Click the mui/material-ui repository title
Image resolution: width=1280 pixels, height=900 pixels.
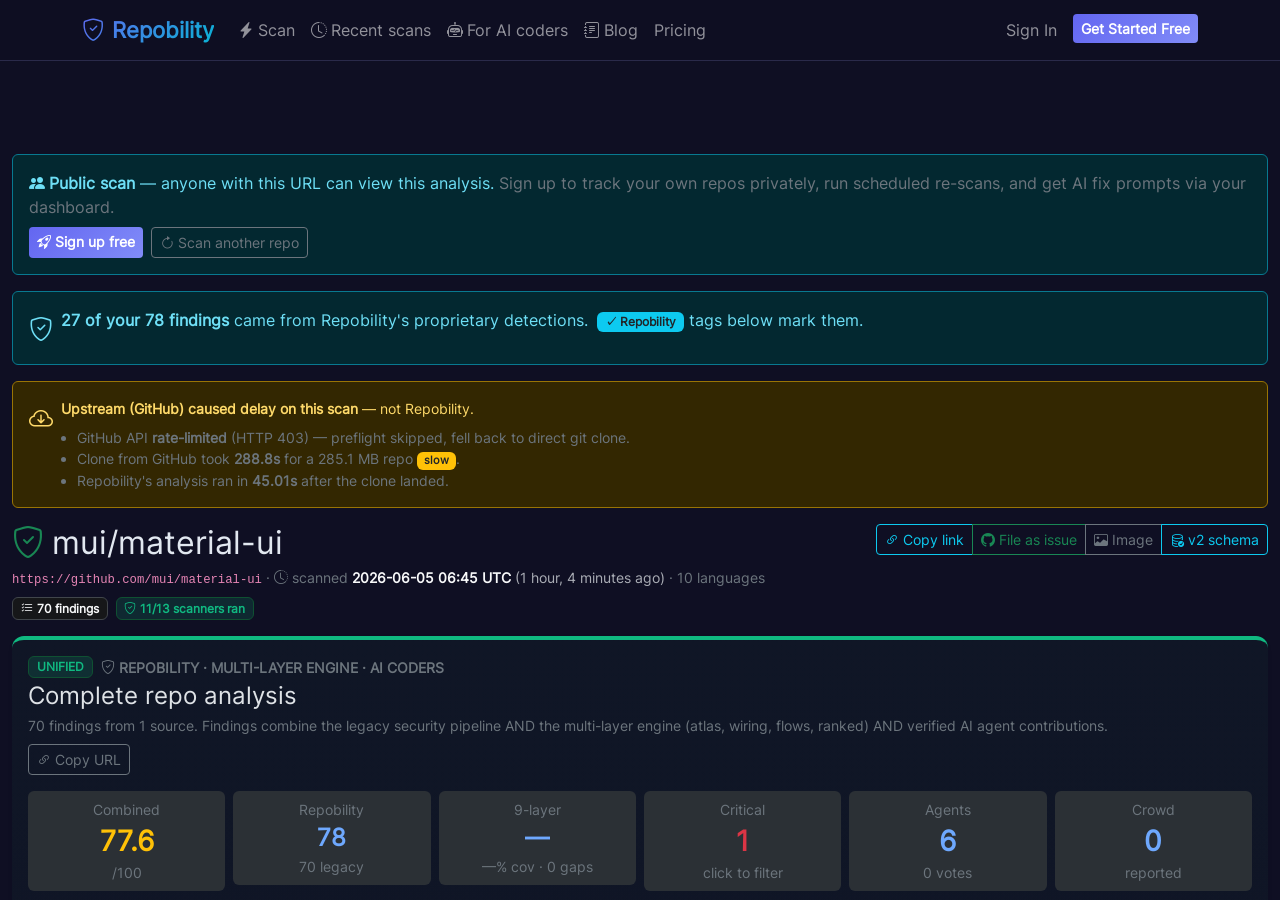point(167,542)
